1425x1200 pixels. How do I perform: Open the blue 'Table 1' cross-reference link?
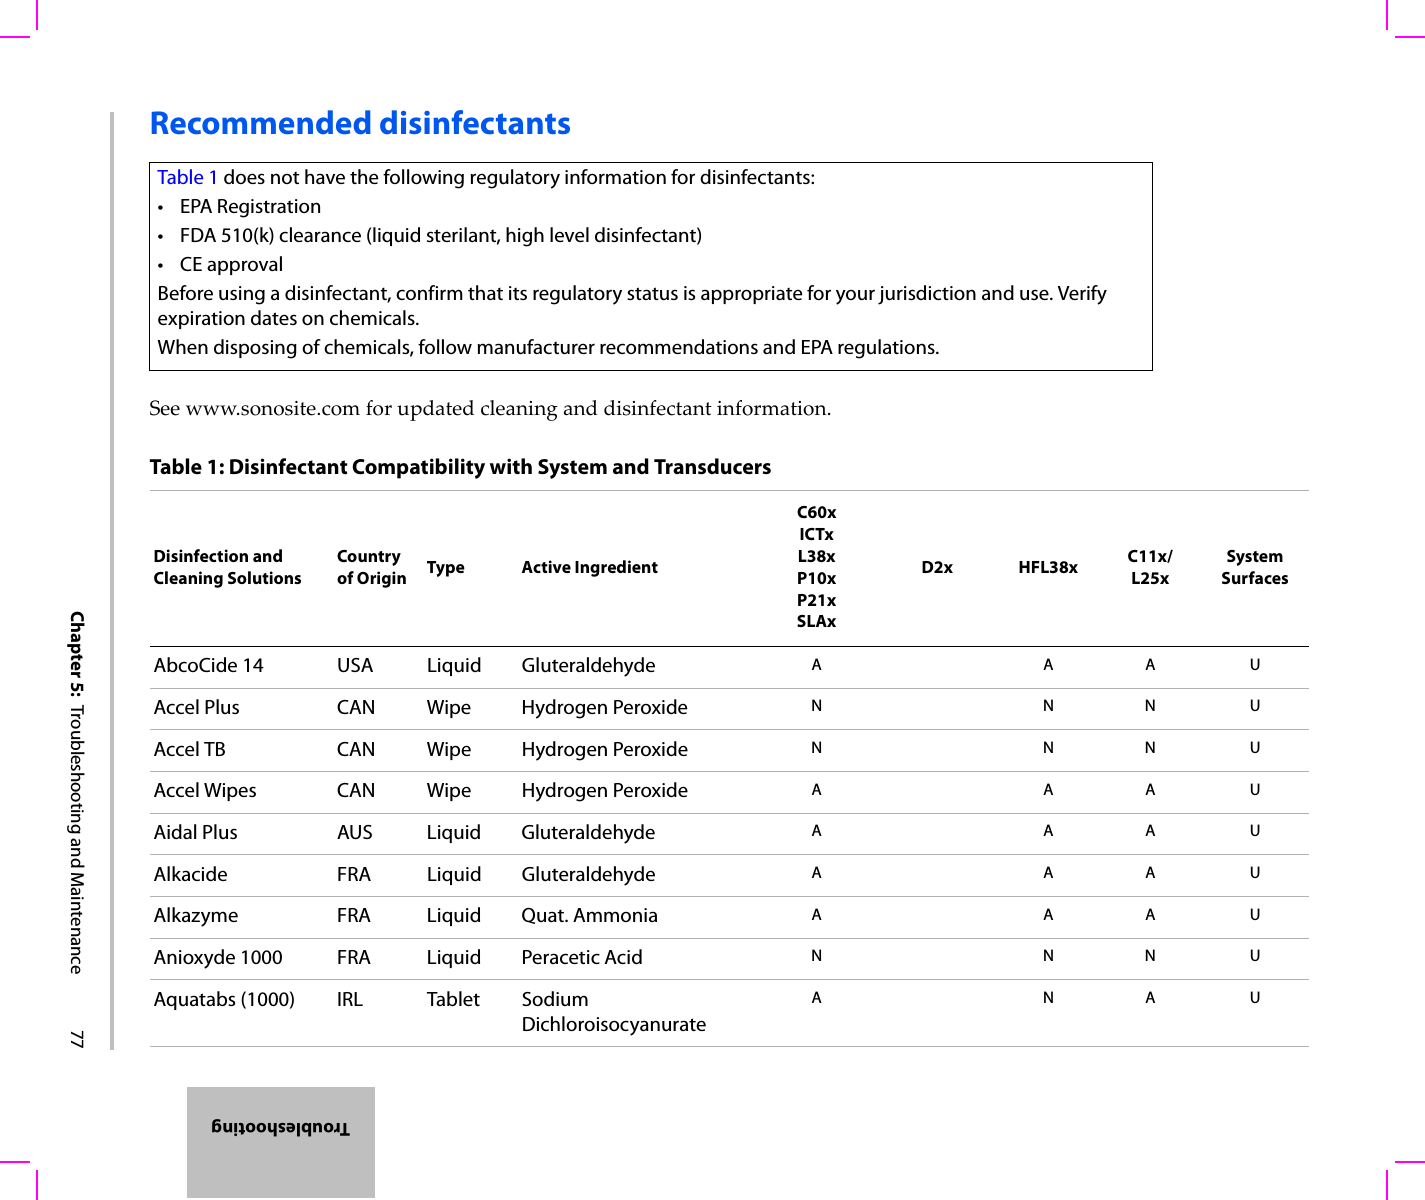[x=187, y=177]
